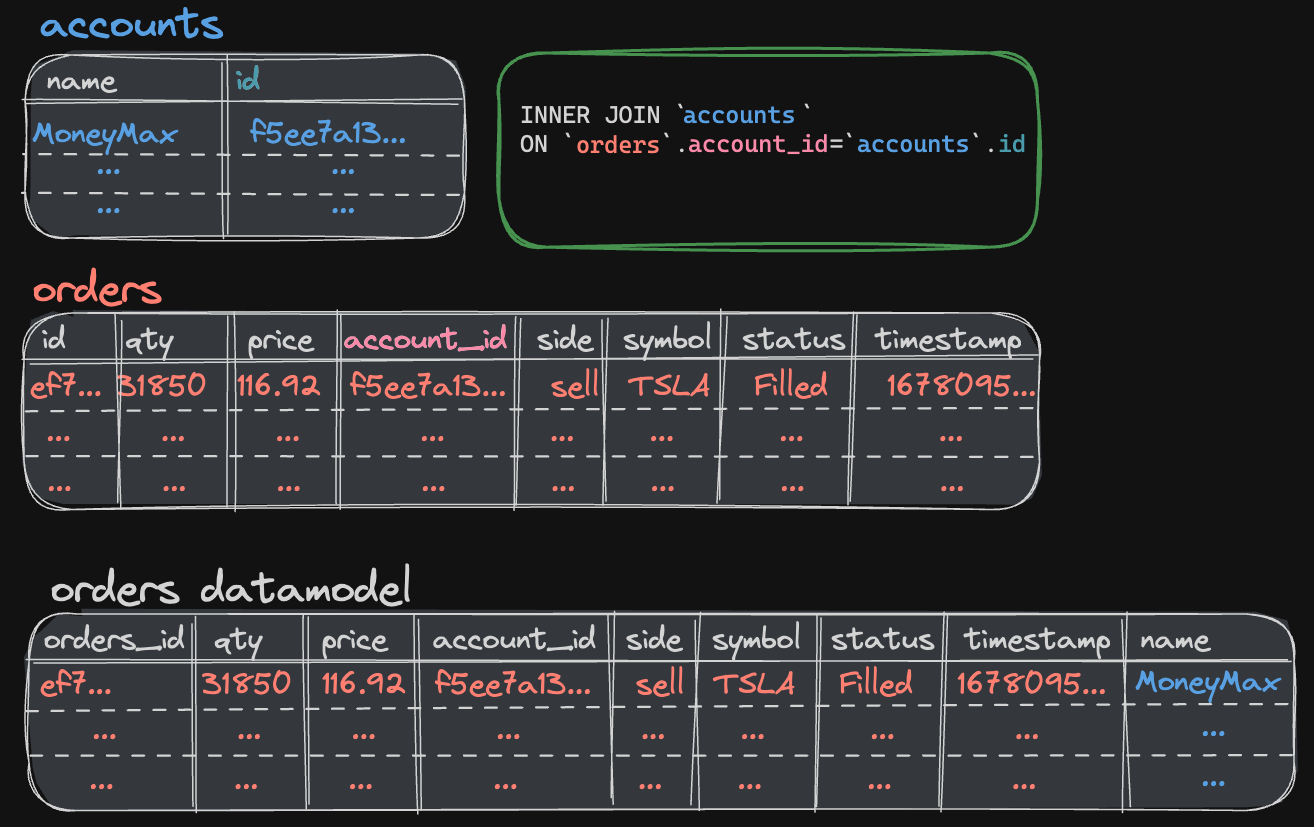Select the MoneyMax cell in accounts table
Viewport: 1314px width, 827px height.
click(105, 134)
